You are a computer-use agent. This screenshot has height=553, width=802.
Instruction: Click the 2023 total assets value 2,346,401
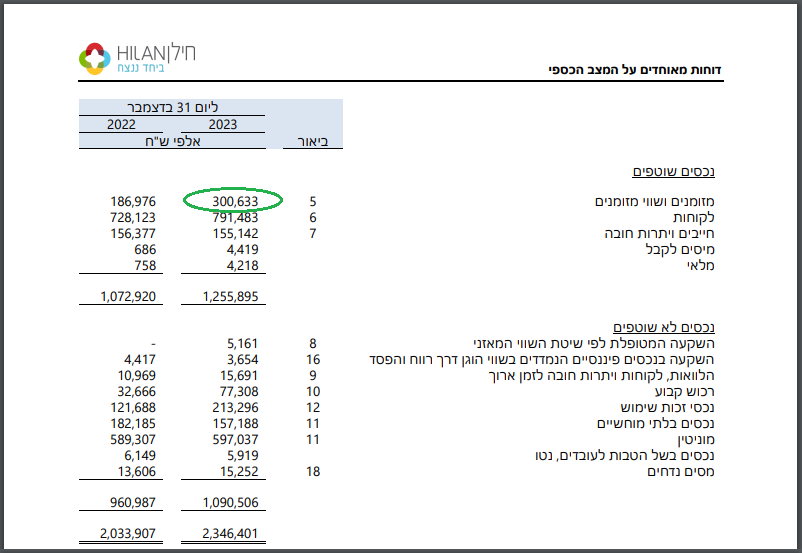(x=229, y=532)
